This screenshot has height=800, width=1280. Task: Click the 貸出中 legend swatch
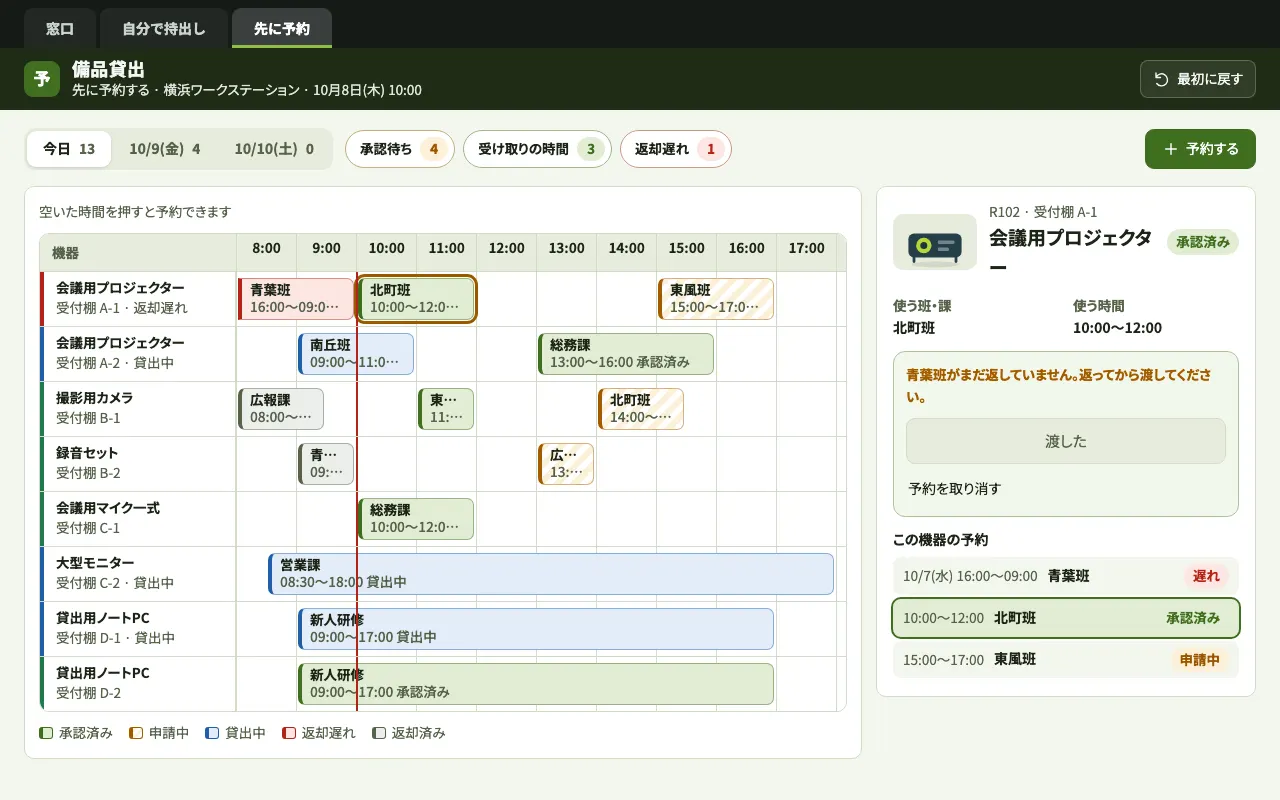[212, 733]
